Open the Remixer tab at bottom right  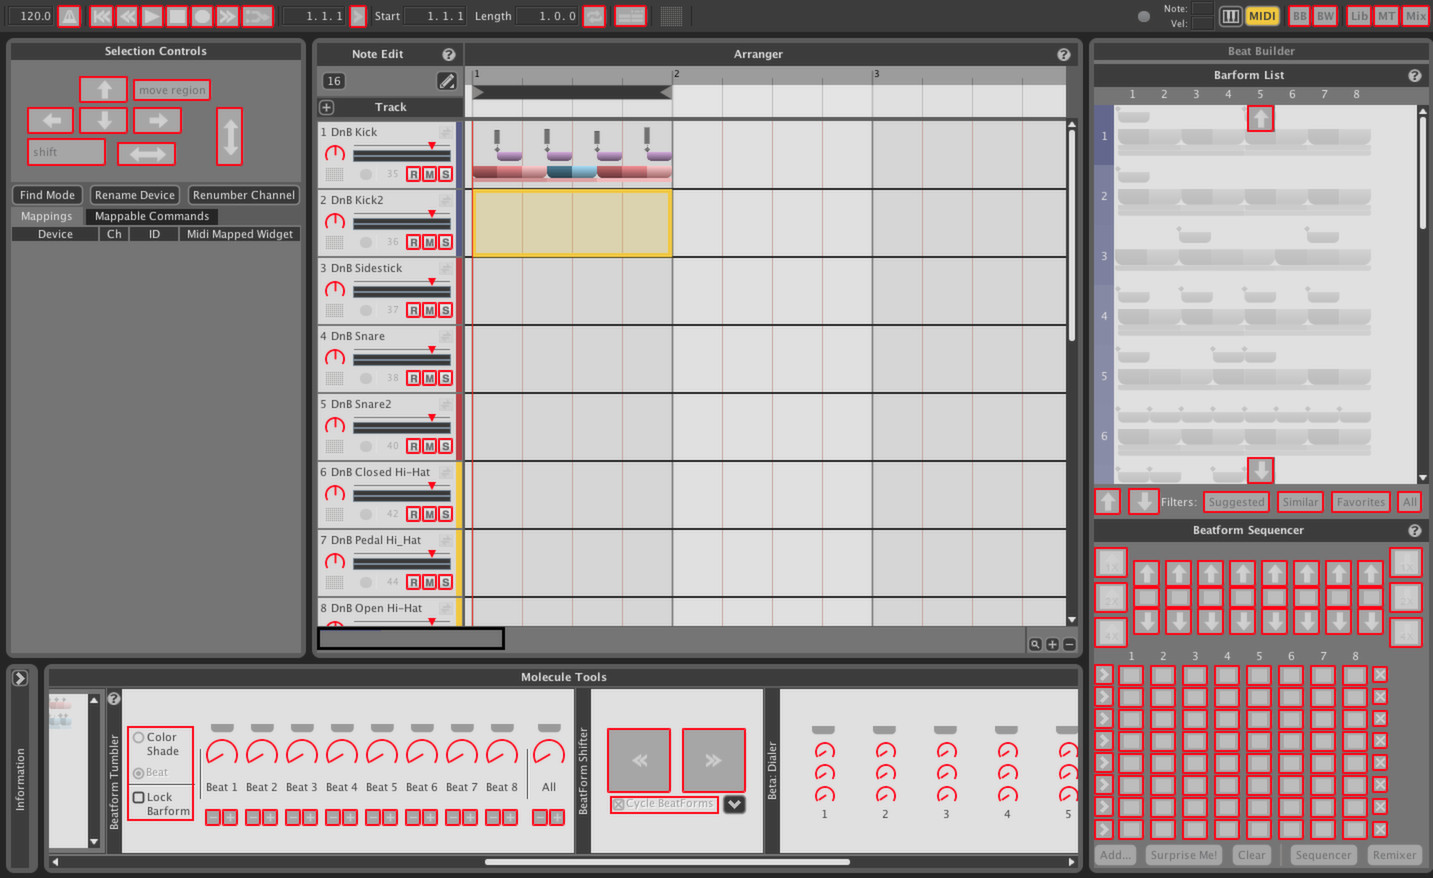[1394, 854]
